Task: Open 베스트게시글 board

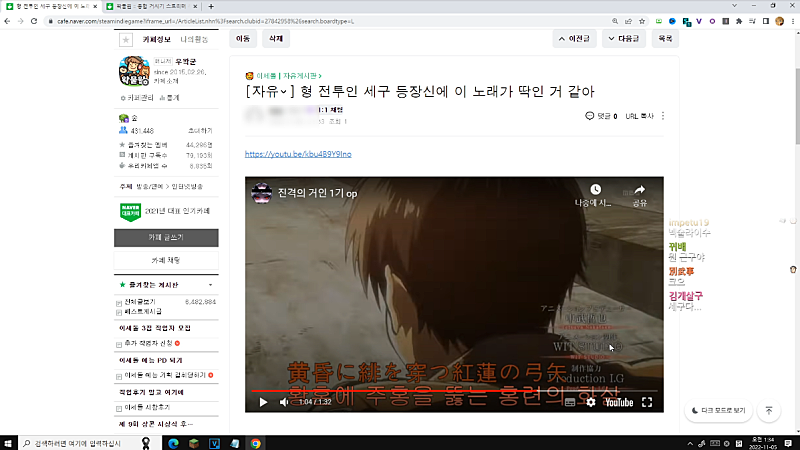Action: click(x=143, y=311)
